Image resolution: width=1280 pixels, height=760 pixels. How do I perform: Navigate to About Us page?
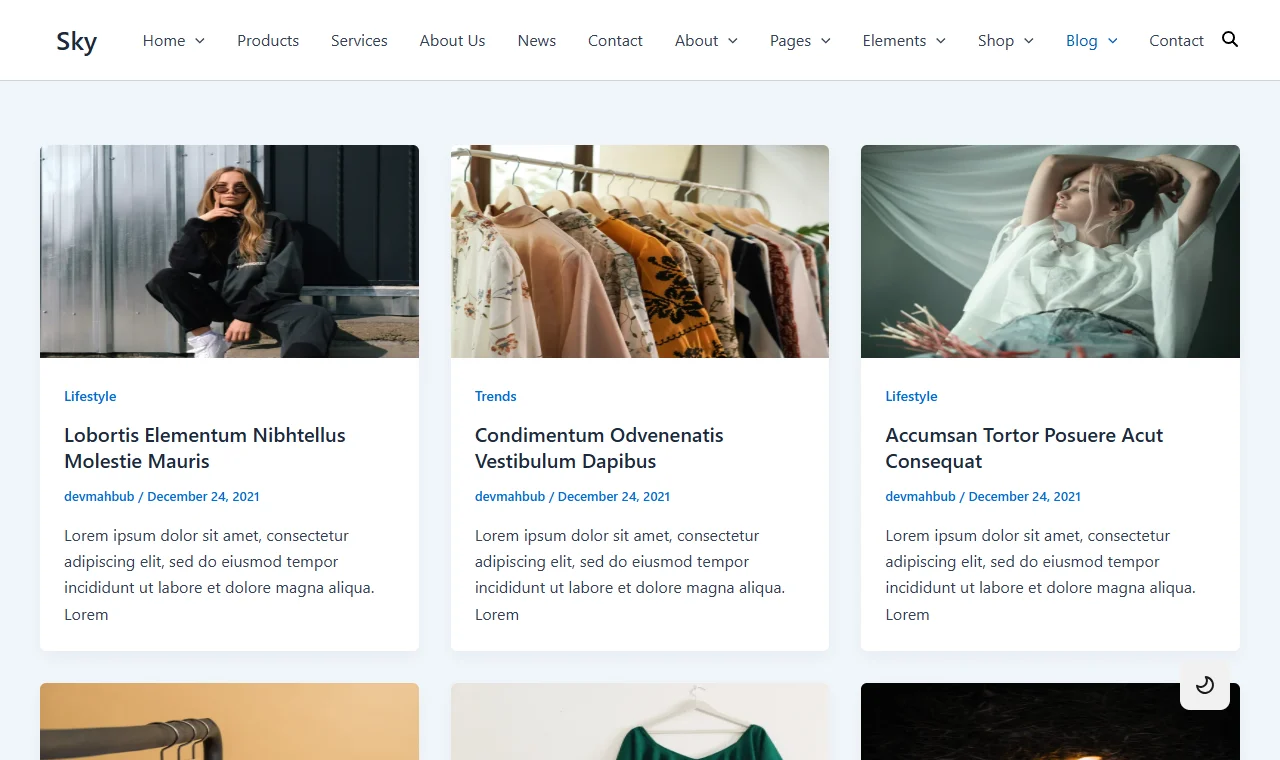tap(452, 41)
